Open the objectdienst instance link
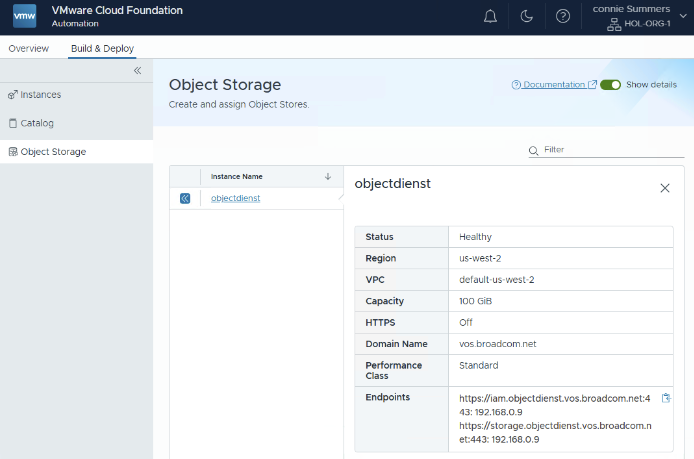694x459 pixels. click(x=235, y=198)
